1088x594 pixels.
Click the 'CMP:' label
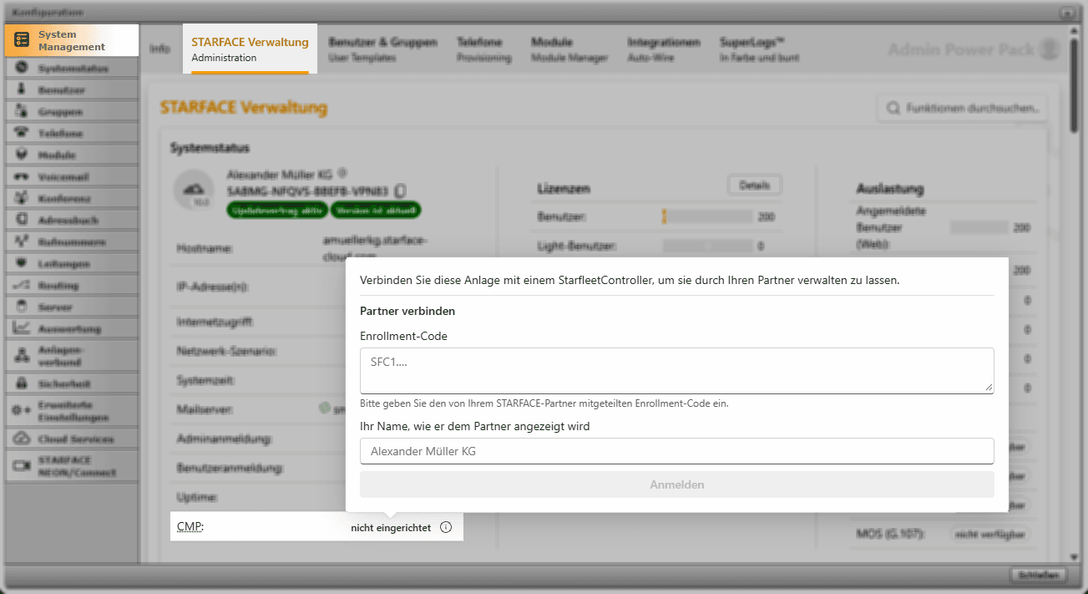click(x=190, y=527)
